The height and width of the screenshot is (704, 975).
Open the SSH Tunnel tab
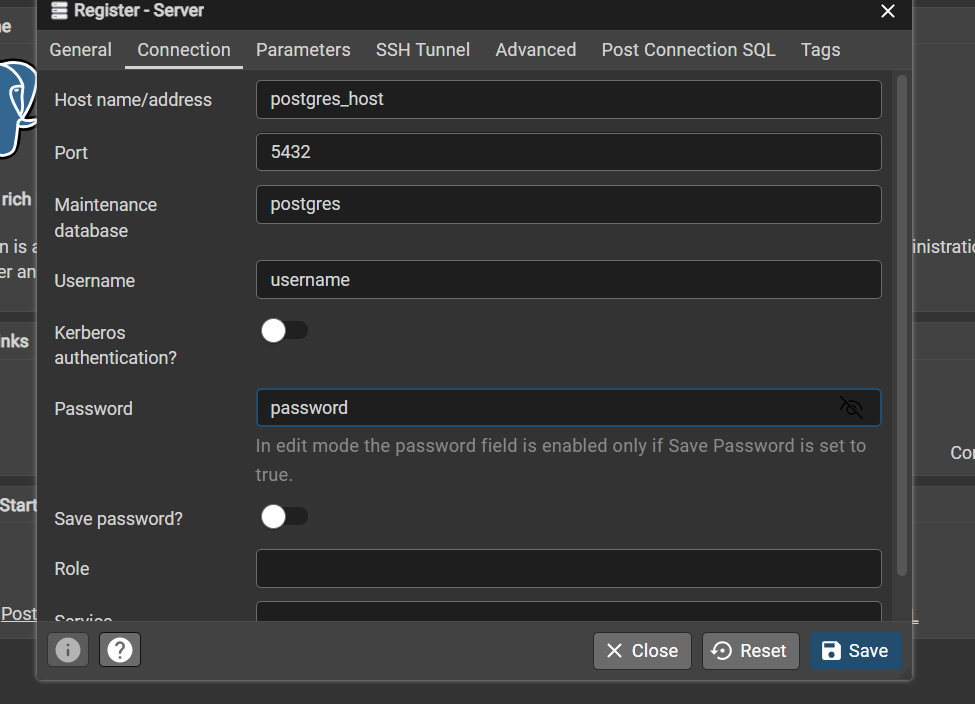422,49
